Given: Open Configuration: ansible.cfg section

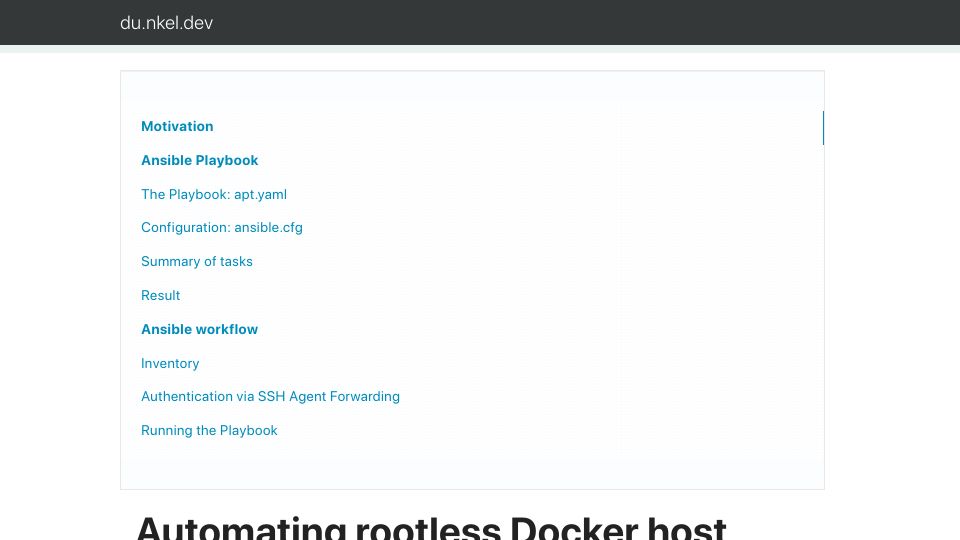Looking at the screenshot, I should (x=222, y=228).
